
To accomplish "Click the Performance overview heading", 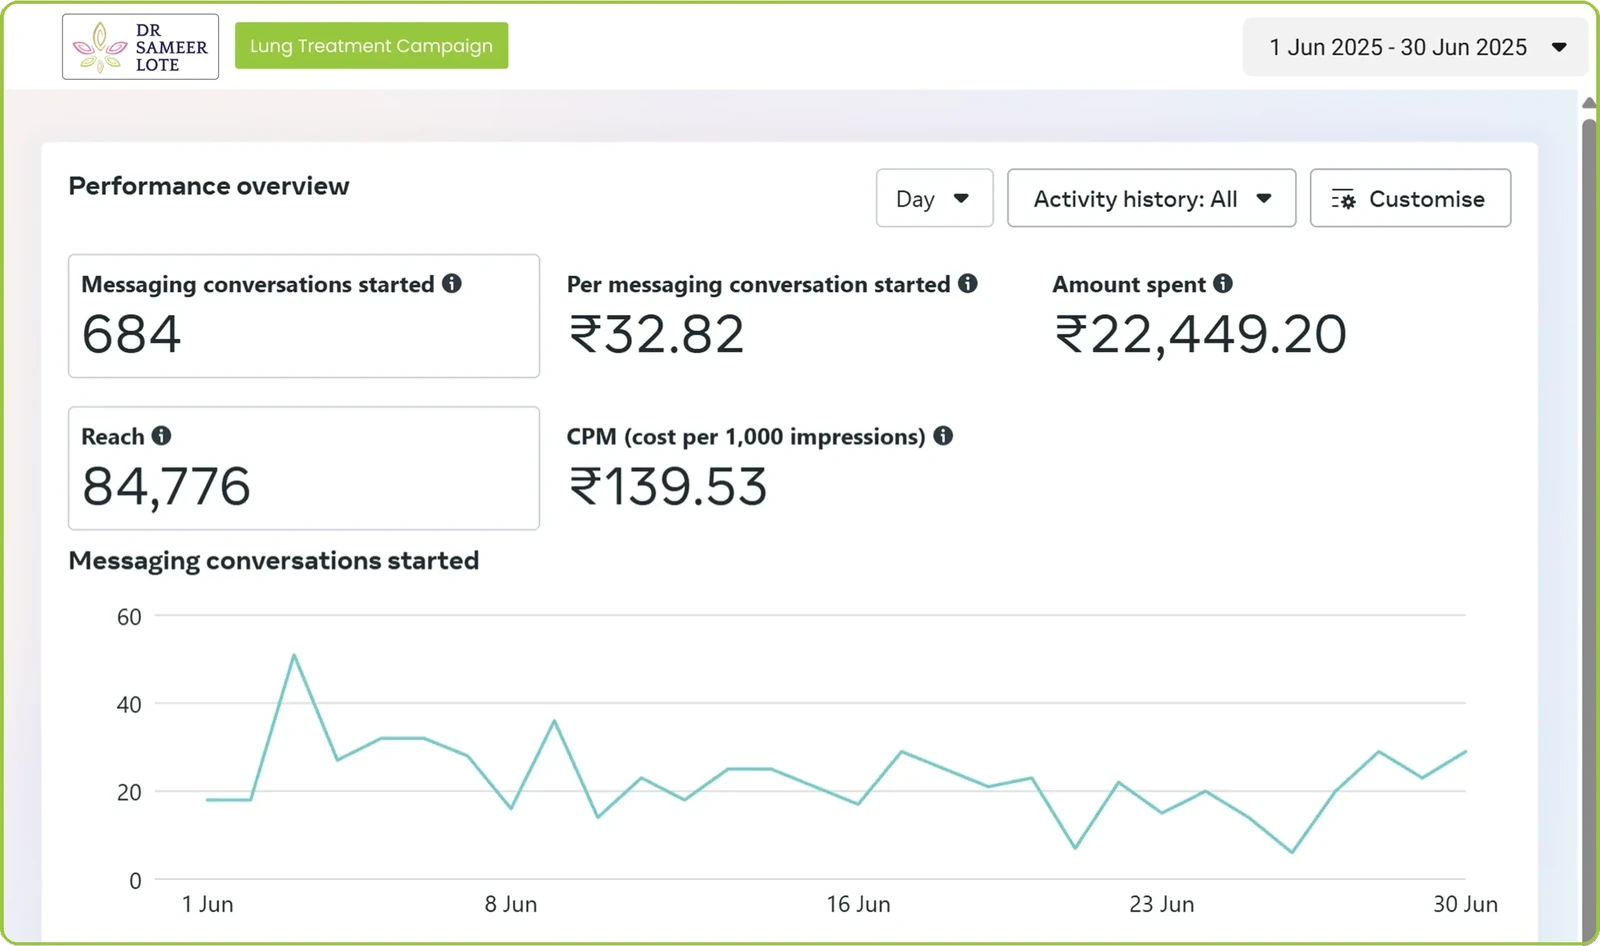I will click(x=209, y=186).
